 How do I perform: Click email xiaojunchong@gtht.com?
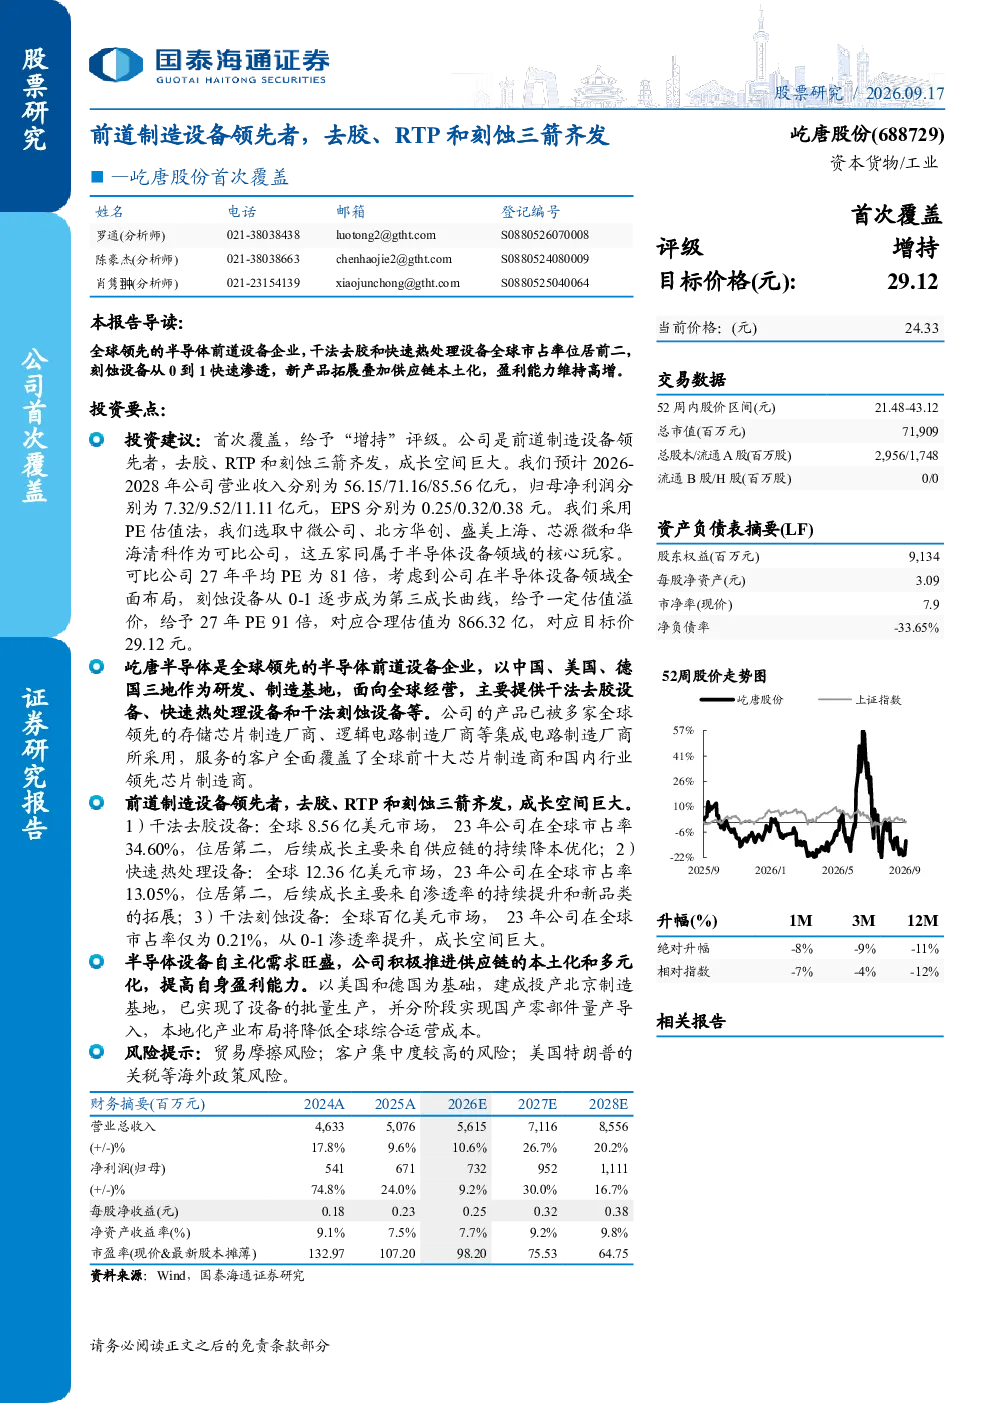(x=398, y=283)
